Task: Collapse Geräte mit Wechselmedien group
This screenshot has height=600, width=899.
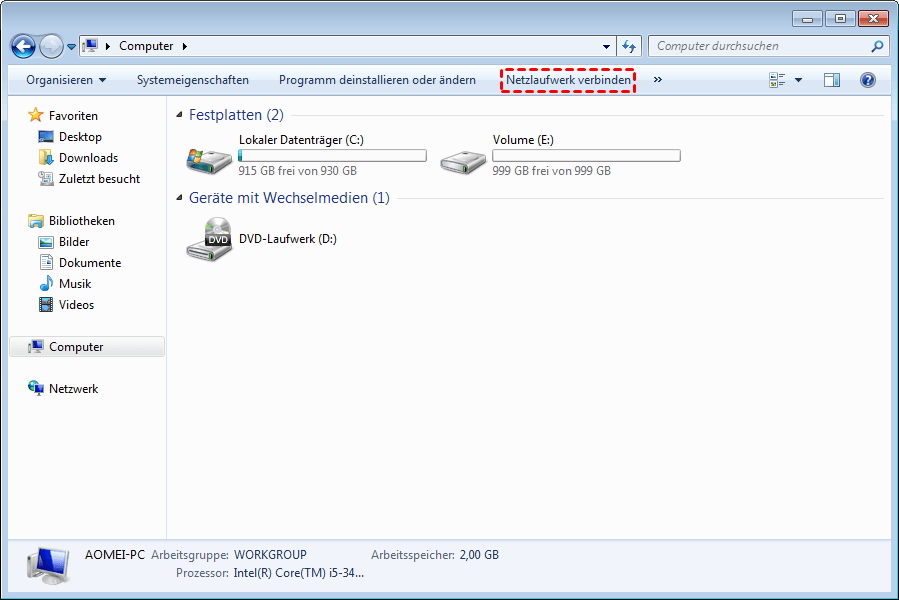Action: 180,198
